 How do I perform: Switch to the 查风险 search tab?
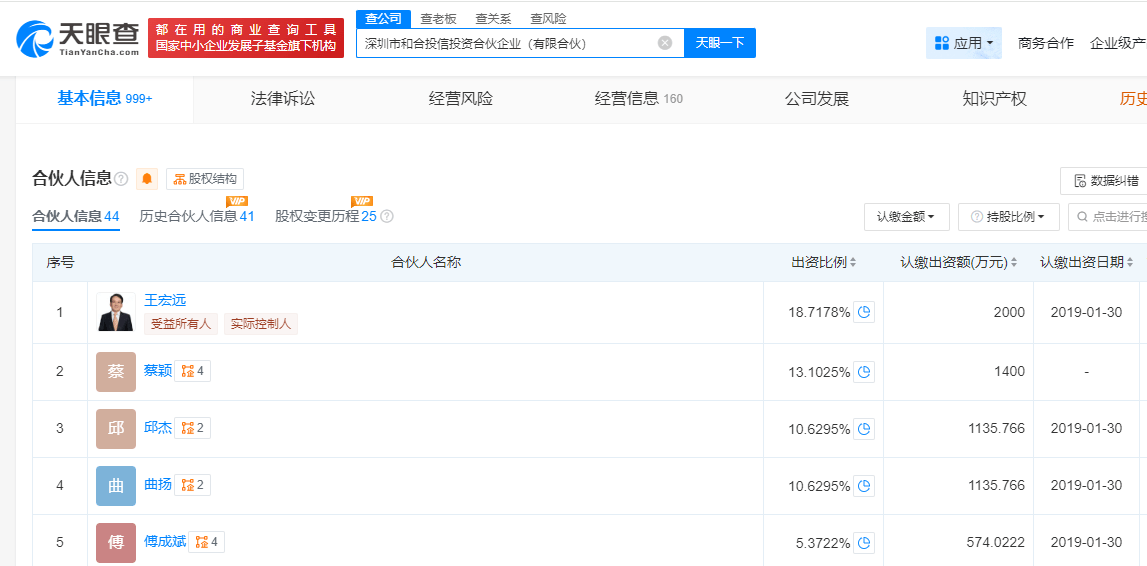(x=548, y=19)
